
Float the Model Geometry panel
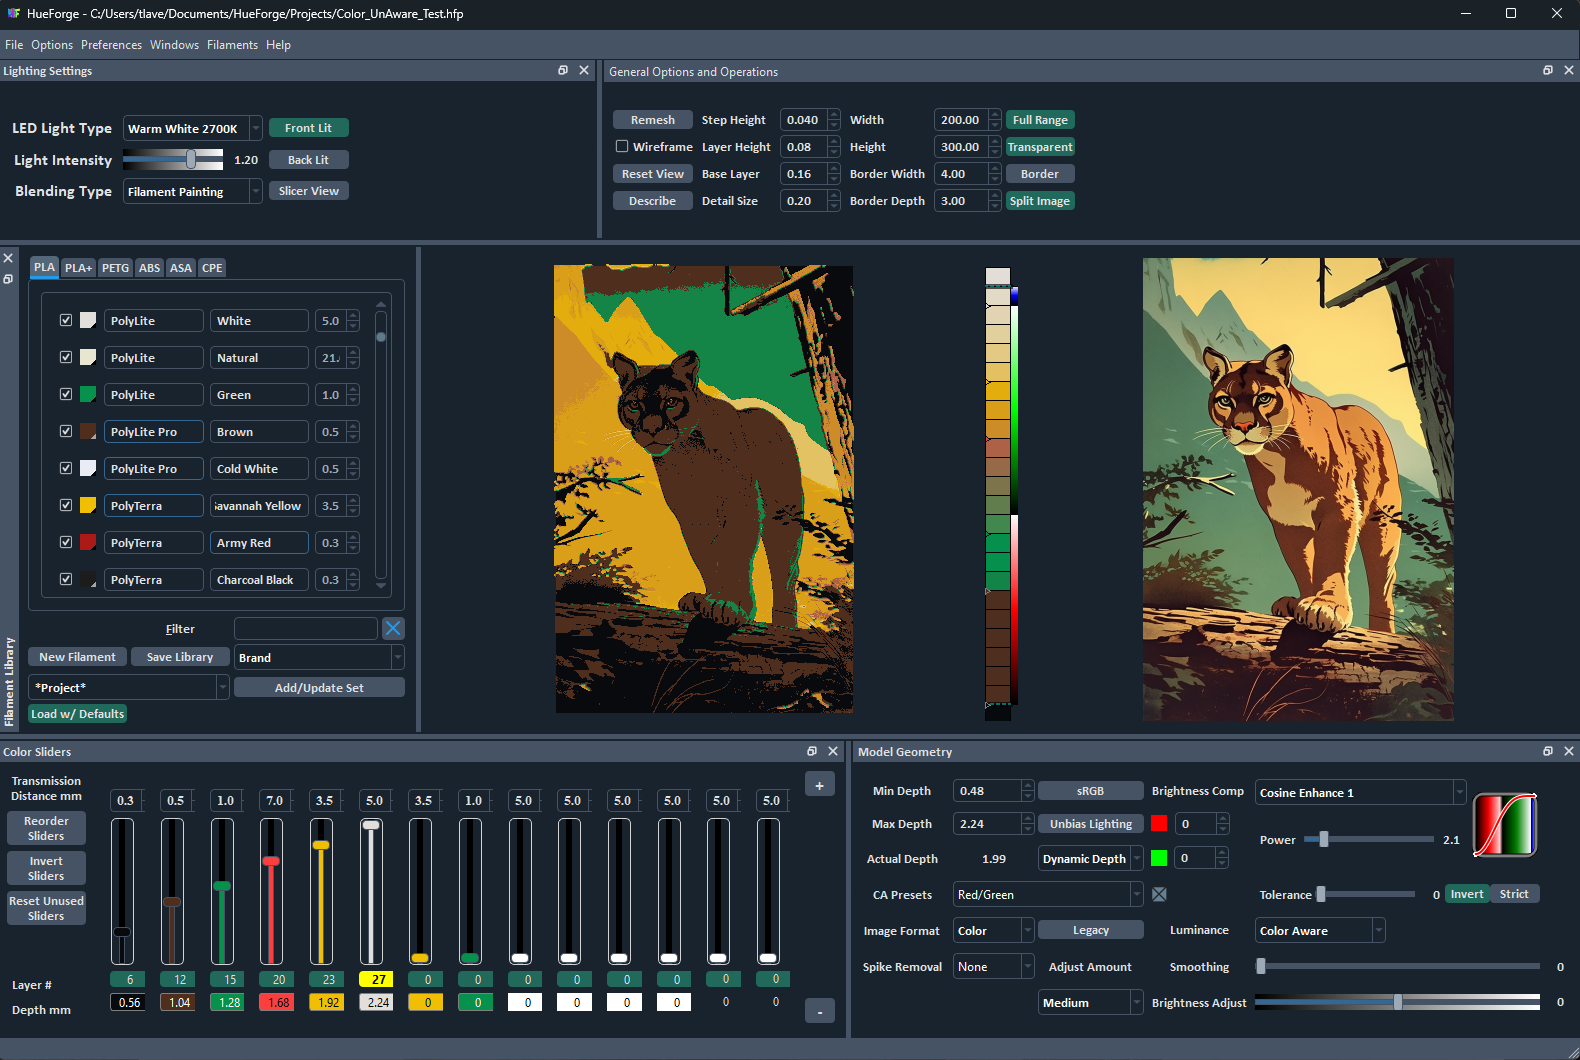(x=1548, y=751)
